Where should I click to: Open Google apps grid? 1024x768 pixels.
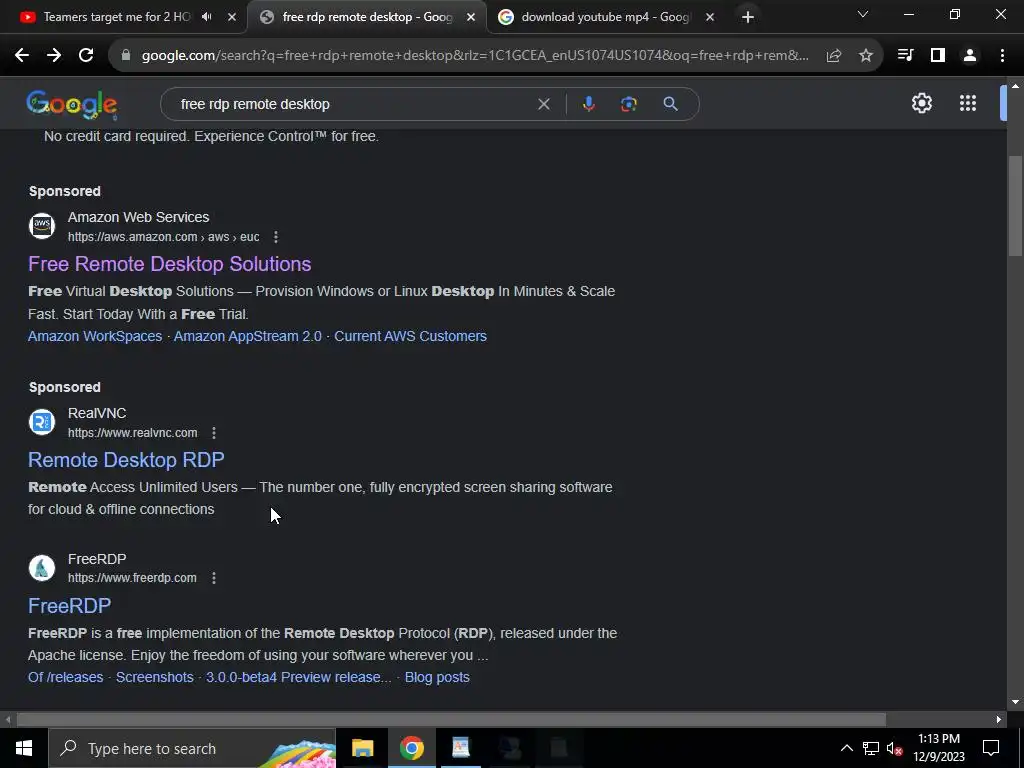point(968,103)
